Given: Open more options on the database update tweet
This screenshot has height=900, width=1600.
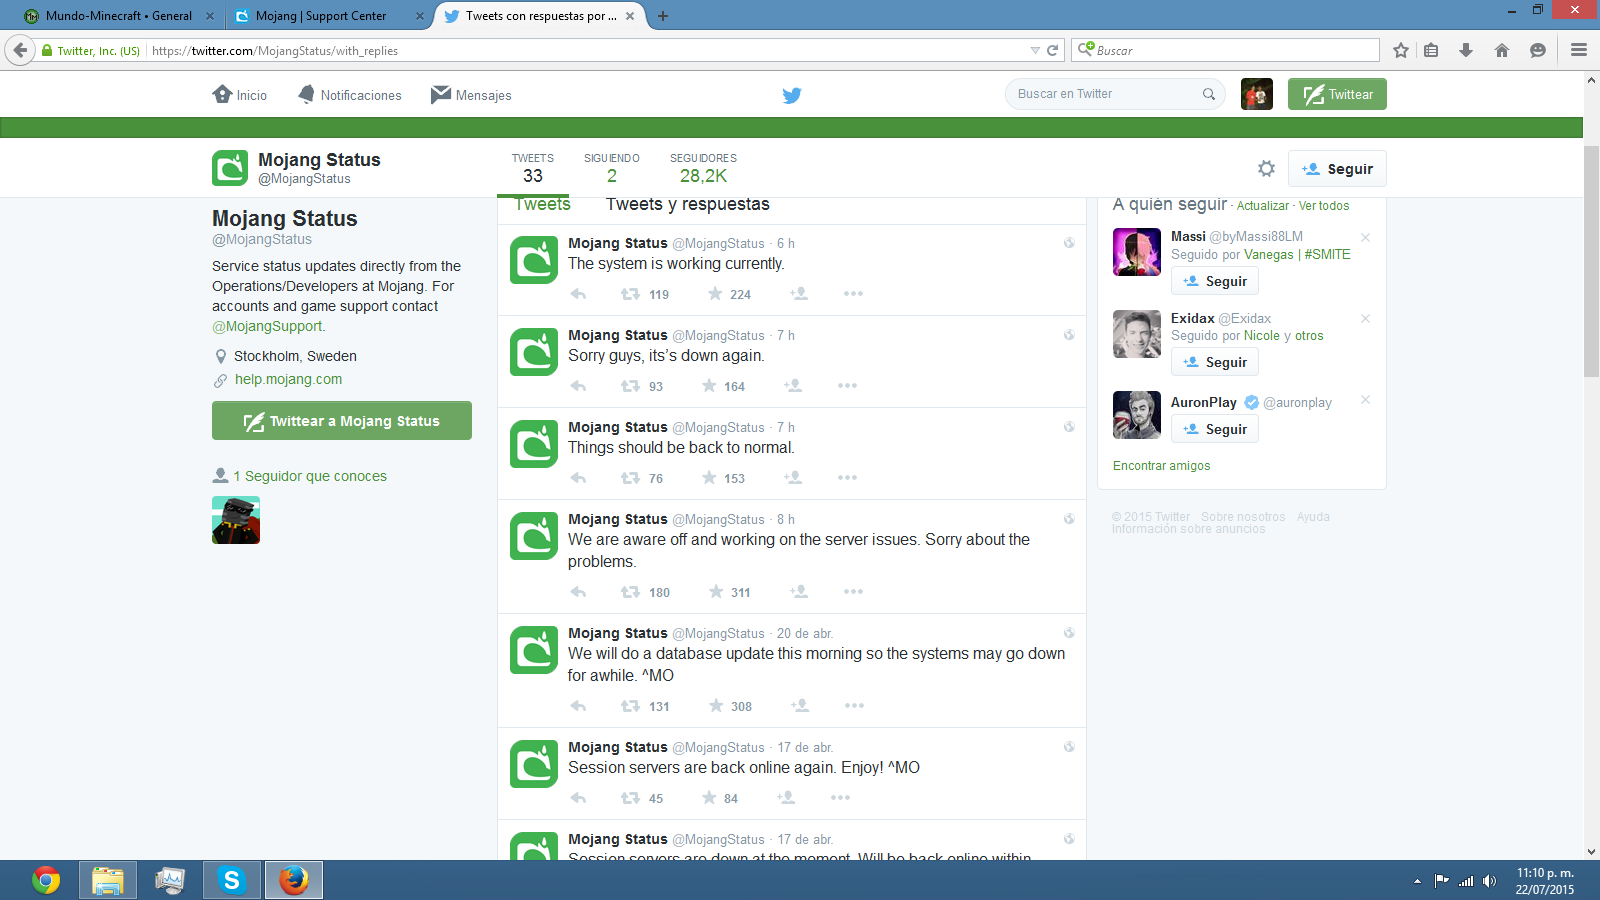Looking at the screenshot, I should (853, 706).
